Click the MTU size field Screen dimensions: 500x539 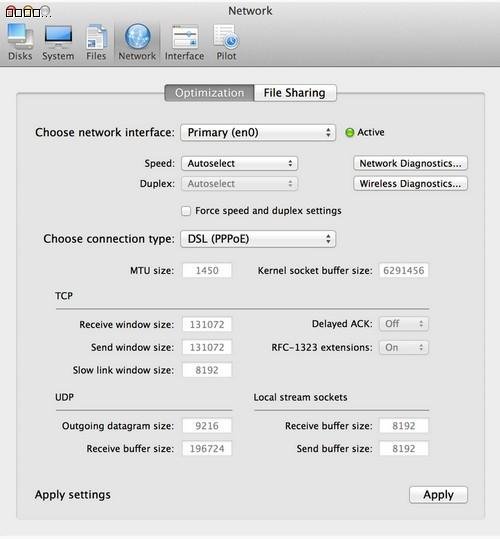click(x=207, y=271)
